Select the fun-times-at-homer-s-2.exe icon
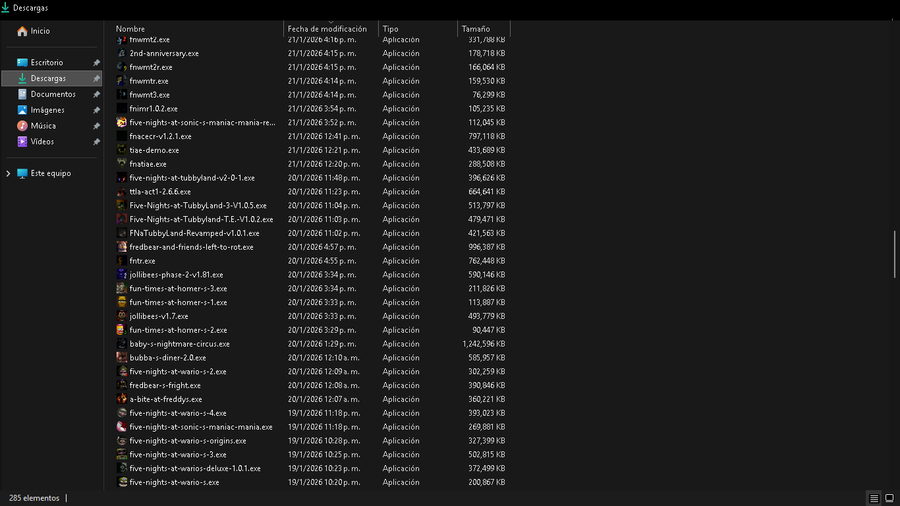The image size is (900, 506). click(x=122, y=330)
